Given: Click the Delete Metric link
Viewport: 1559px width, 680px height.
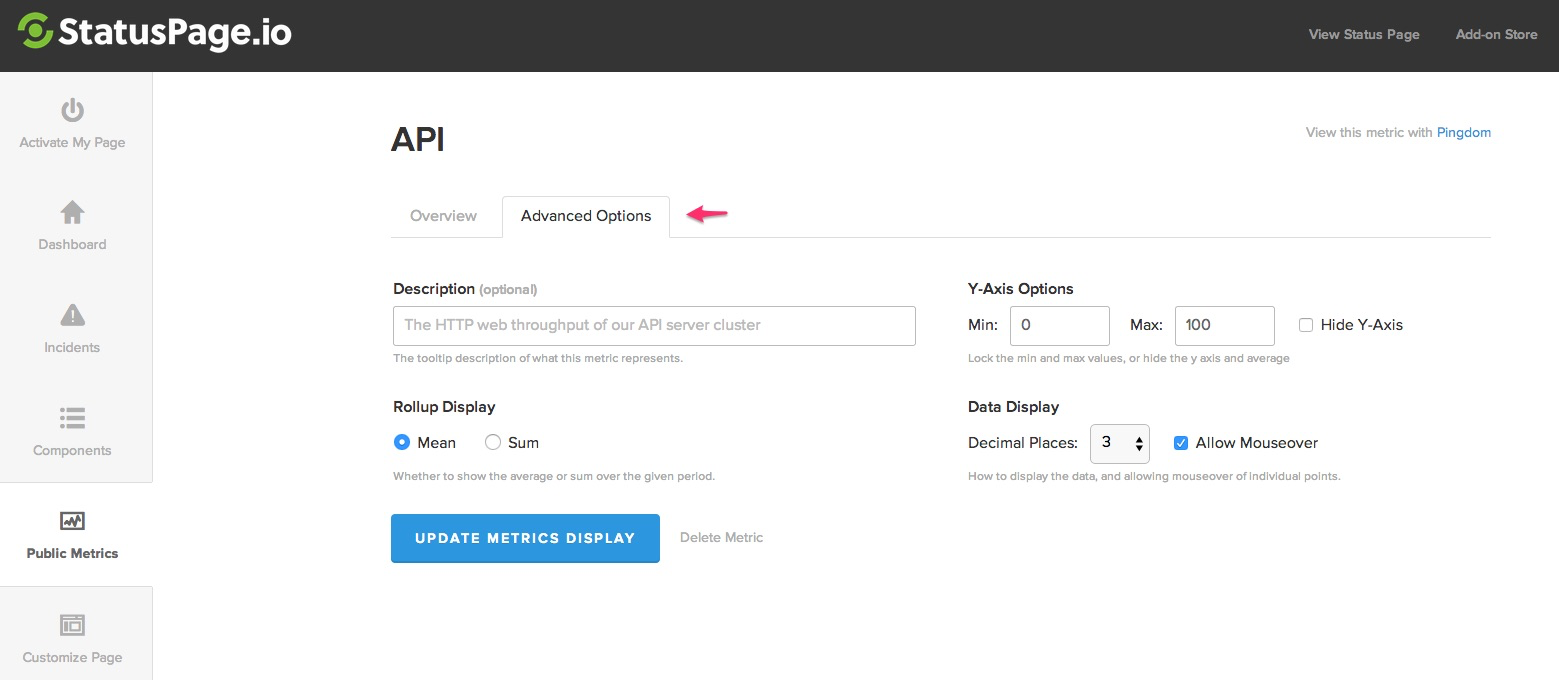Looking at the screenshot, I should coord(721,538).
